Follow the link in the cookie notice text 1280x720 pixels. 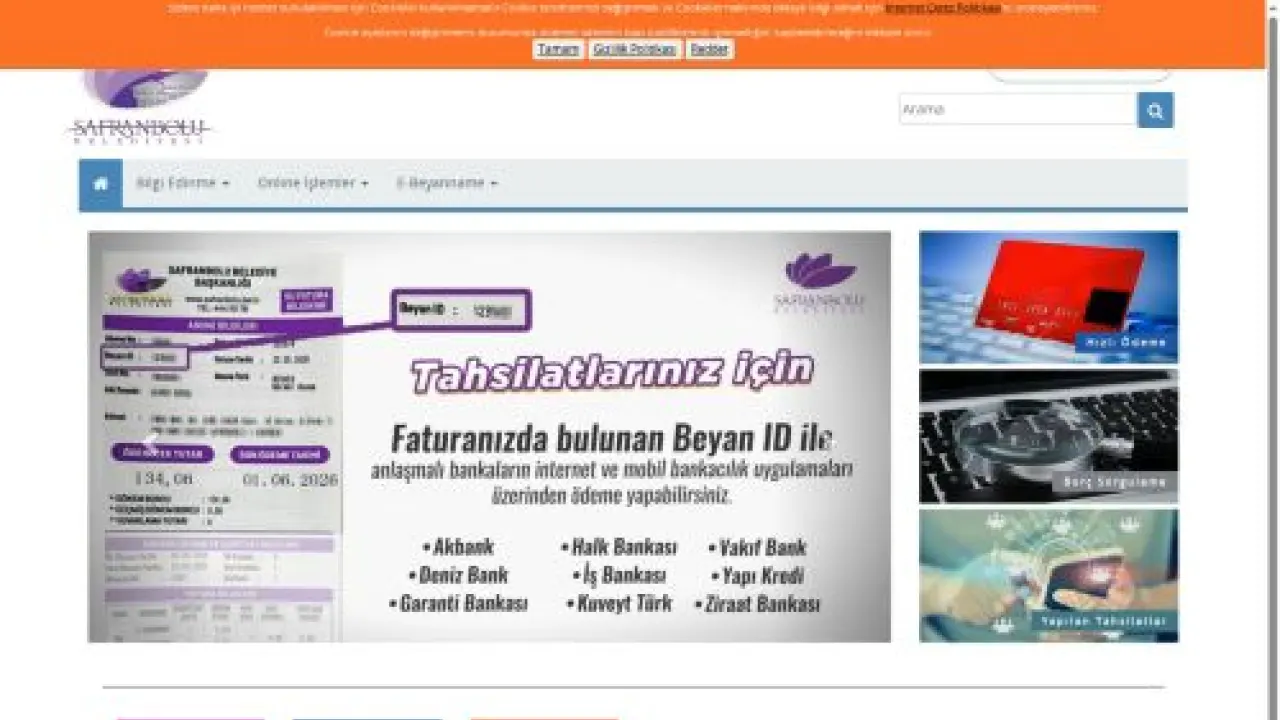[943, 8]
